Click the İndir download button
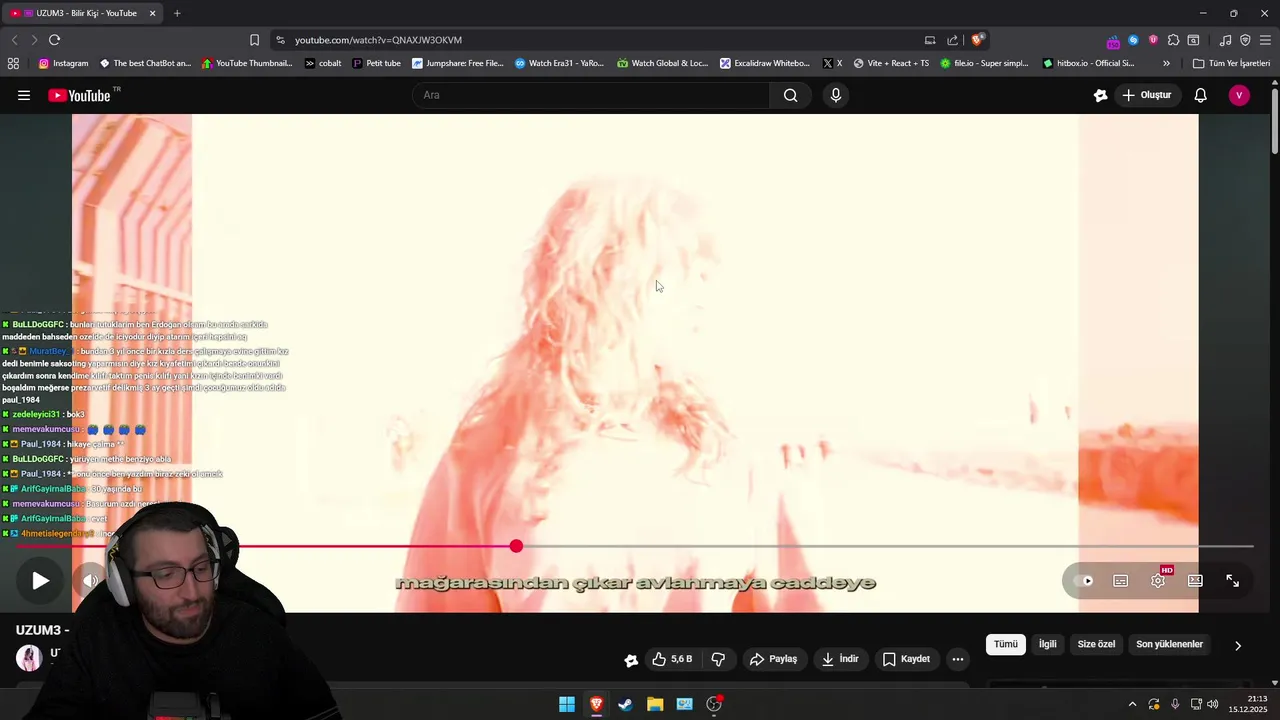The width and height of the screenshot is (1280, 720). click(x=840, y=659)
